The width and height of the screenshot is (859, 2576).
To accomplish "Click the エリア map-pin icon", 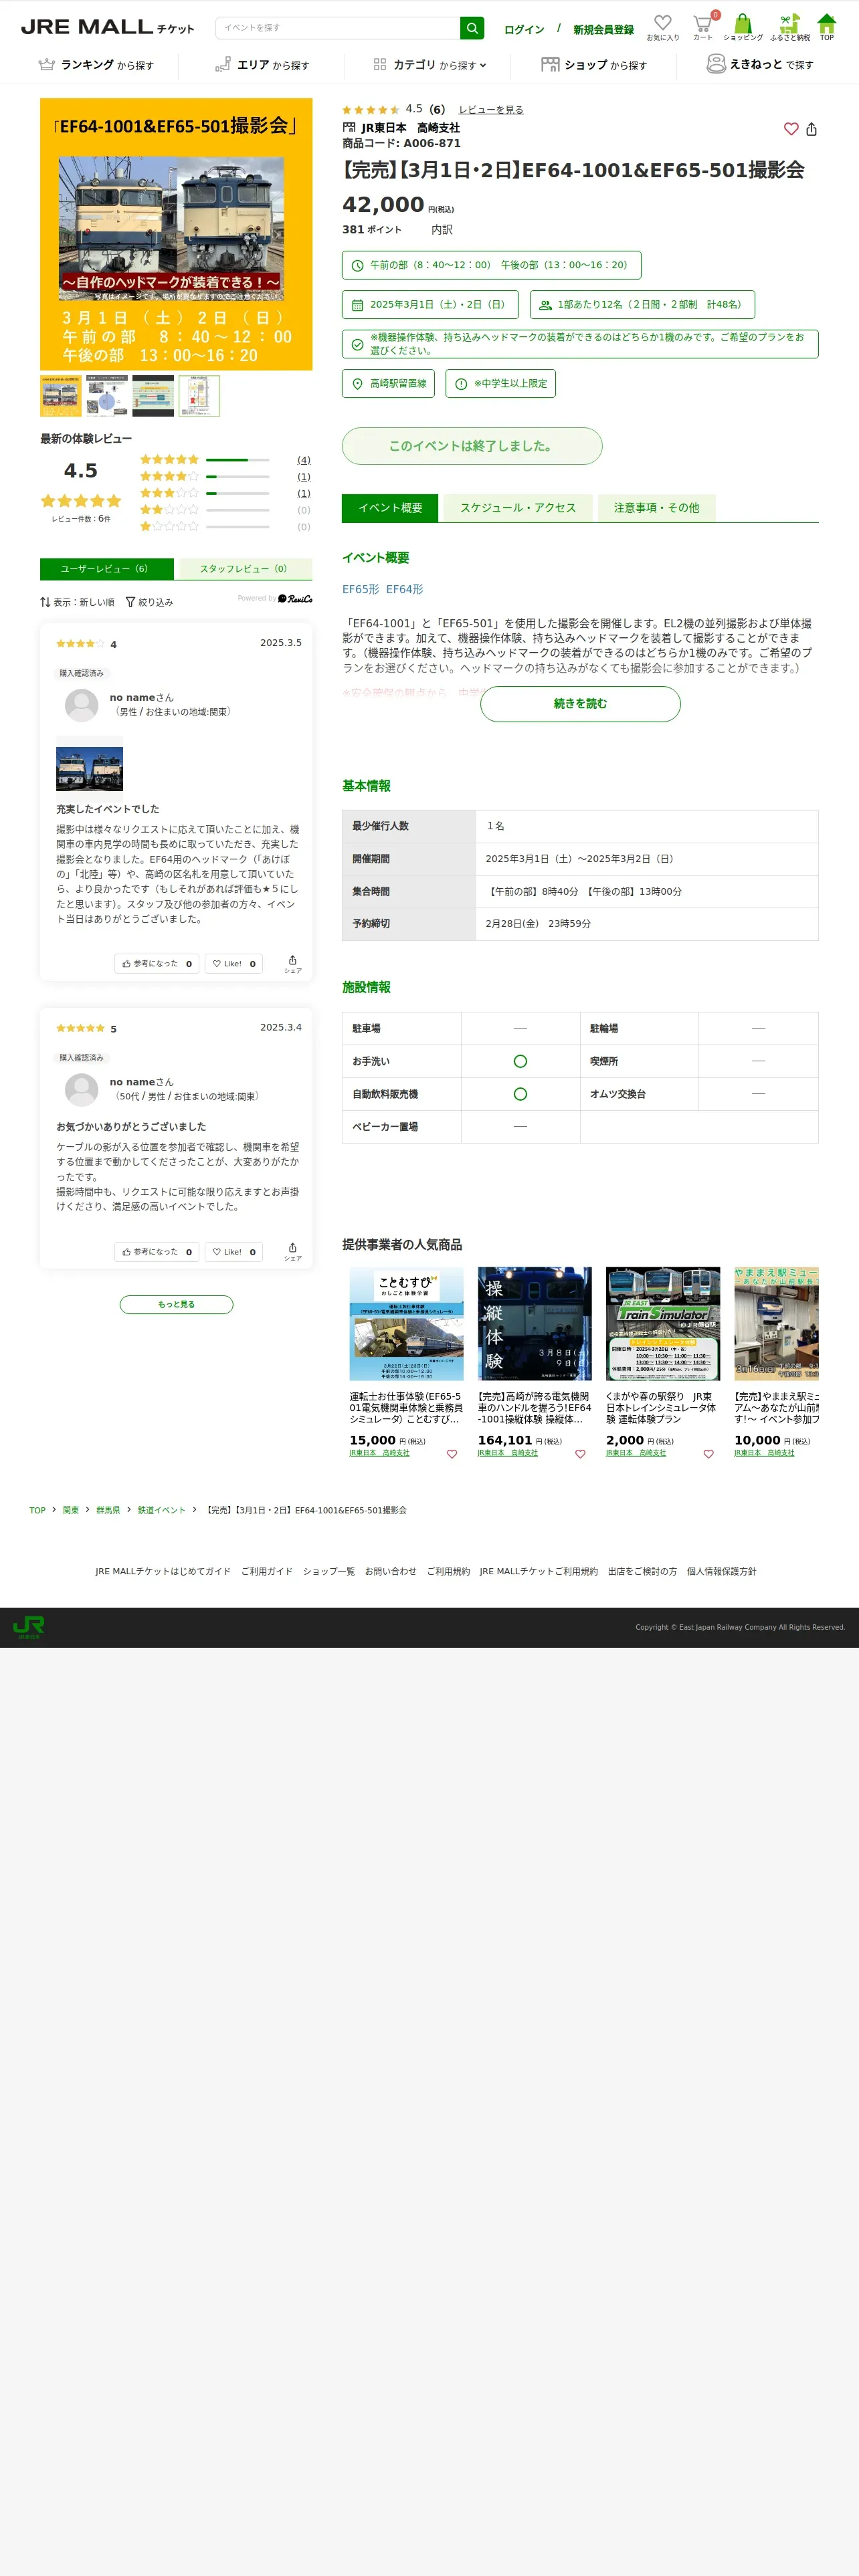I will pyautogui.click(x=223, y=64).
